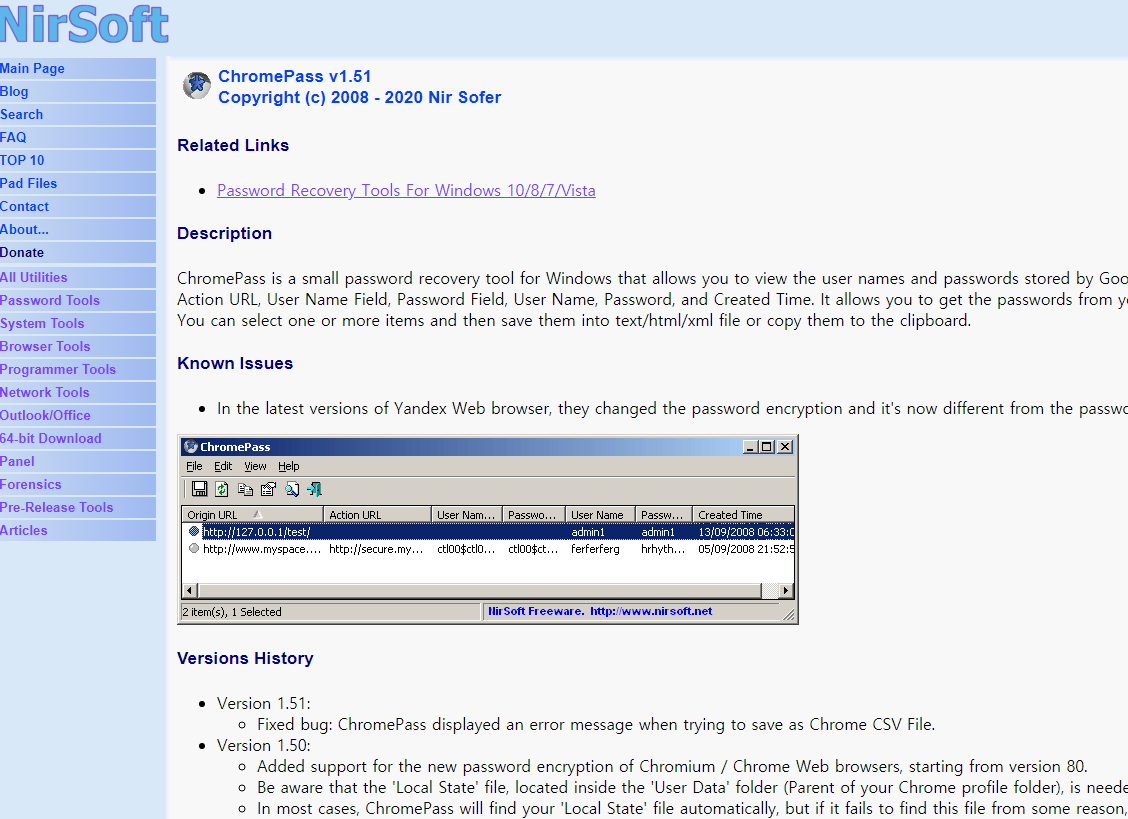The image size is (1128, 819).
Task: Click the ChromePass star icon beside the title
Action: point(196,86)
